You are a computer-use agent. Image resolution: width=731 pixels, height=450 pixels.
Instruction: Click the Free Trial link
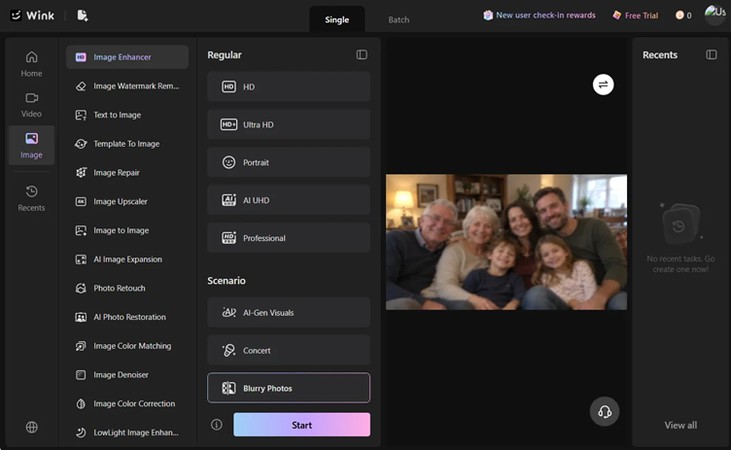point(635,15)
